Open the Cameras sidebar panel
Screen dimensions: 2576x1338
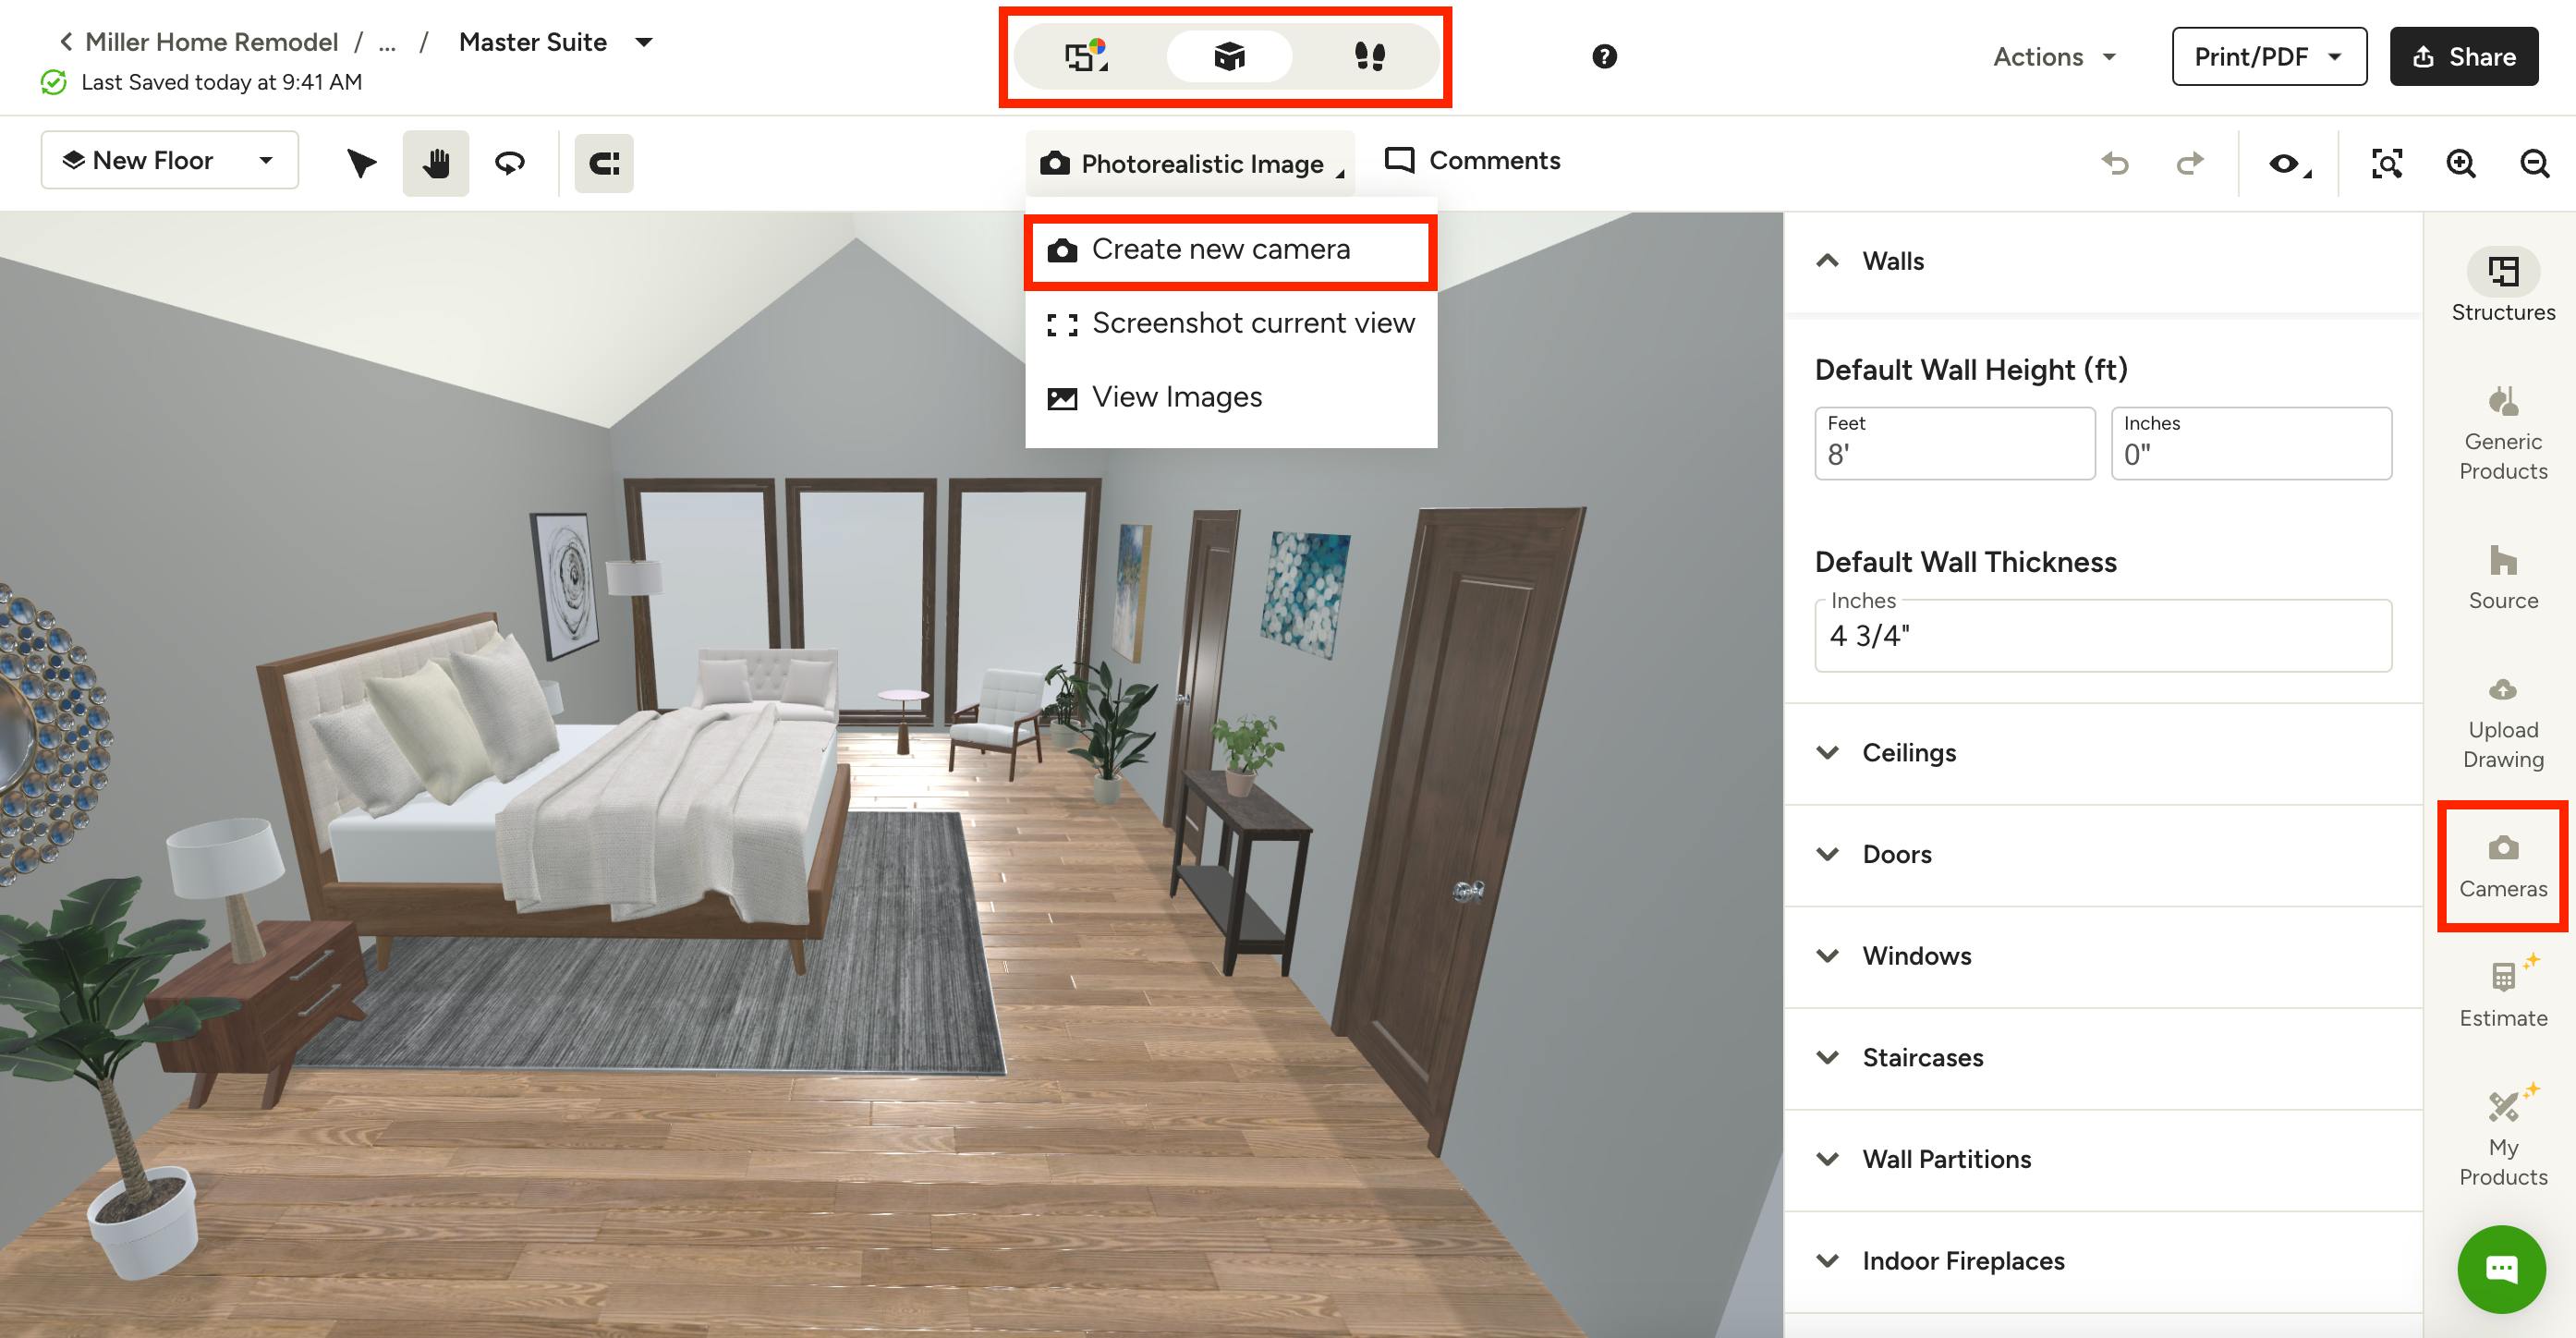tap(2502, 866)
